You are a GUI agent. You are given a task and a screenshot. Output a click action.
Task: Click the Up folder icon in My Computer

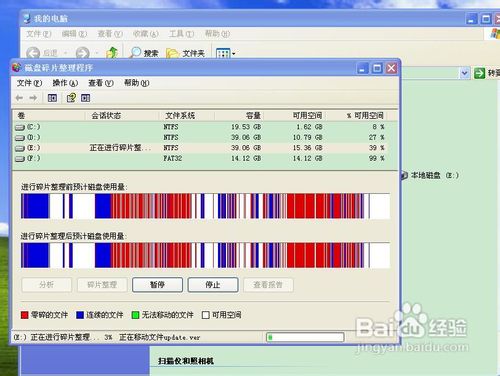pos(112,53)
